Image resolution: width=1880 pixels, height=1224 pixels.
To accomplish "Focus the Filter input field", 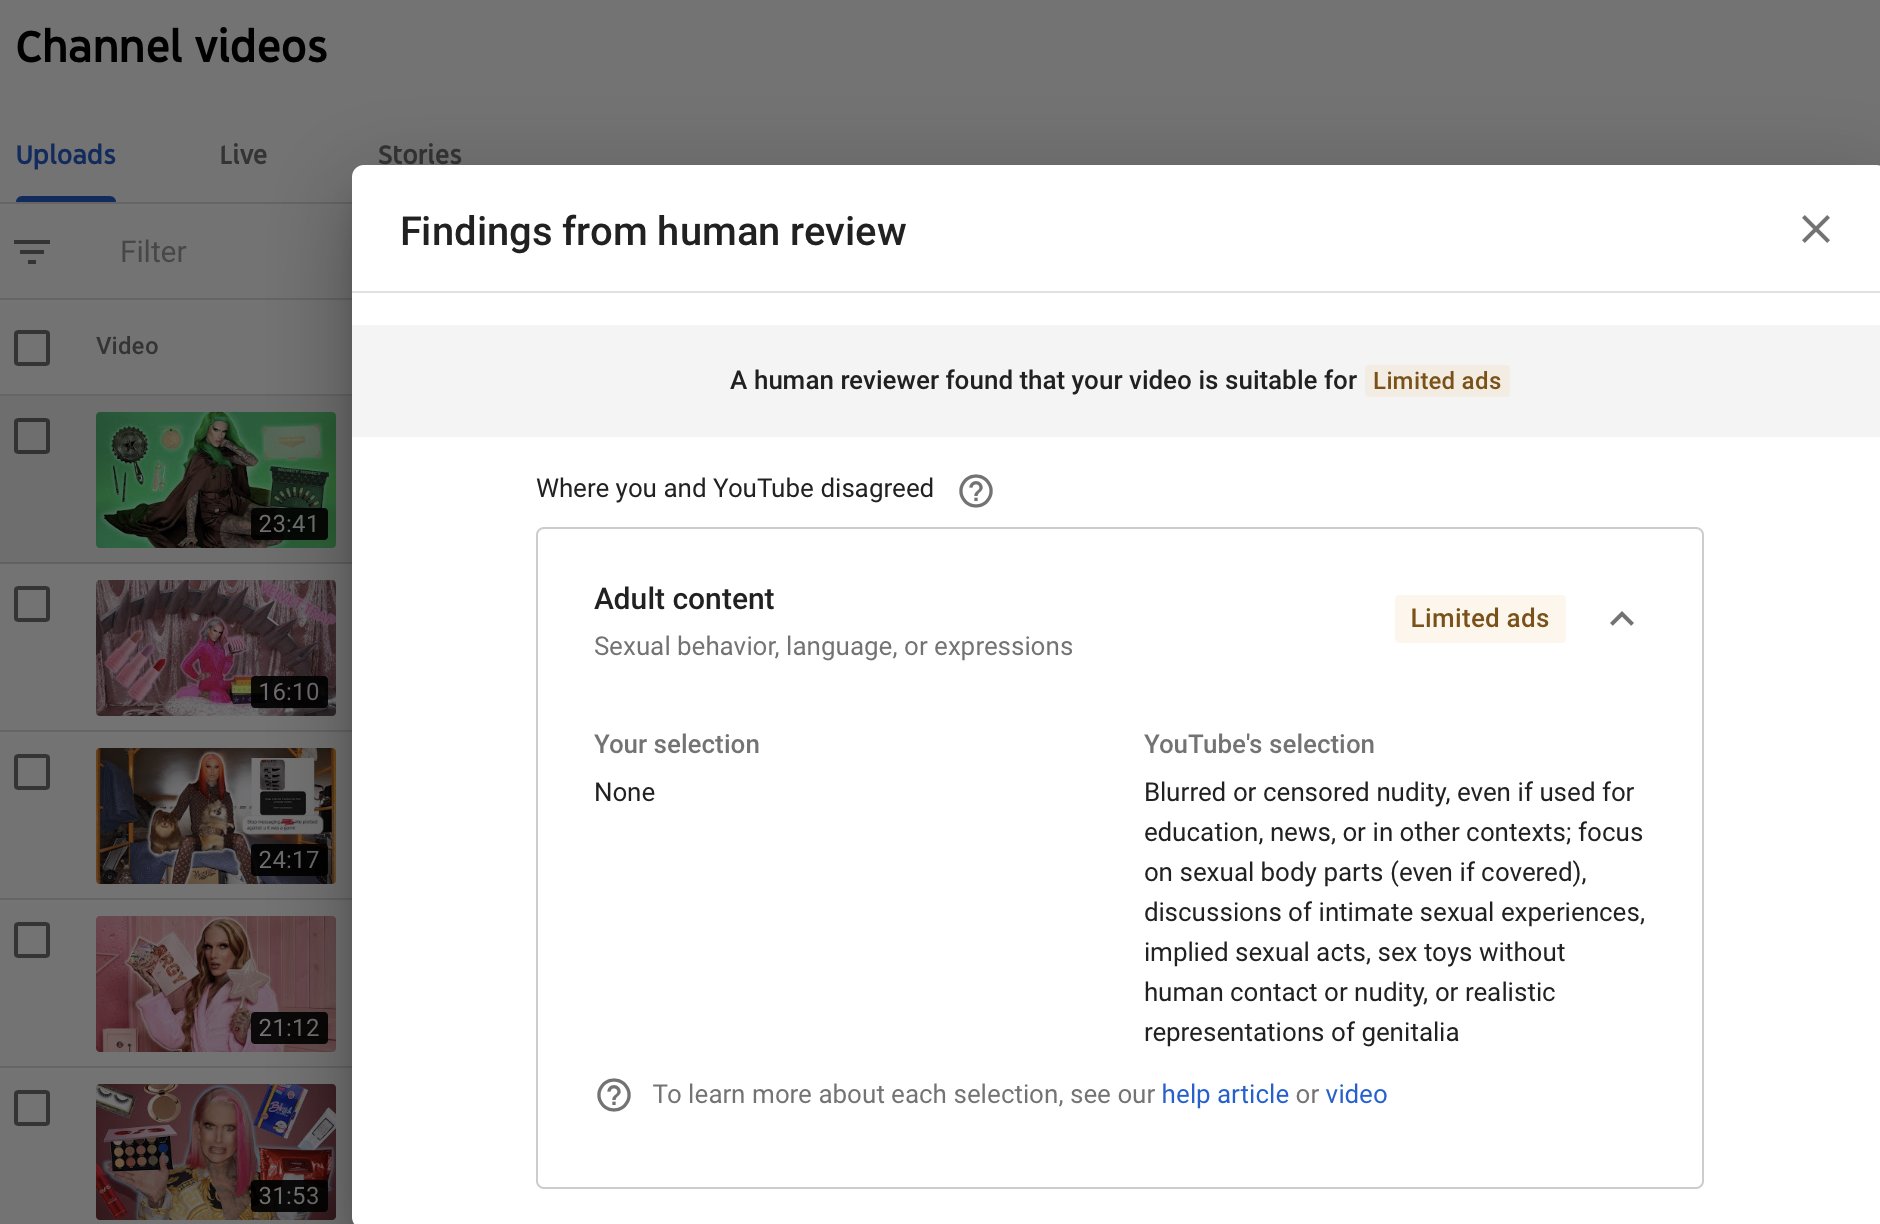I will [153, 251].
